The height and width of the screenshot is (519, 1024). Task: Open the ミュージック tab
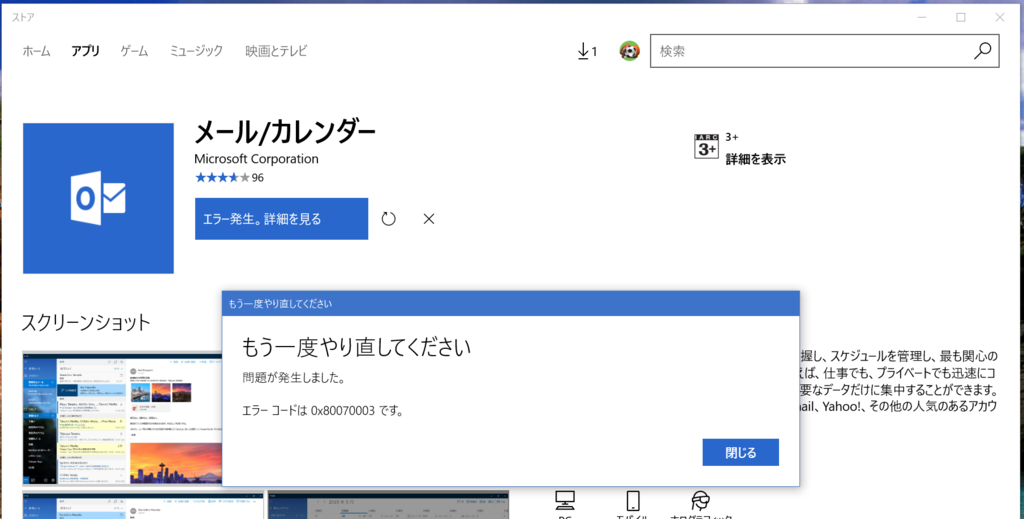pos(197,51)
